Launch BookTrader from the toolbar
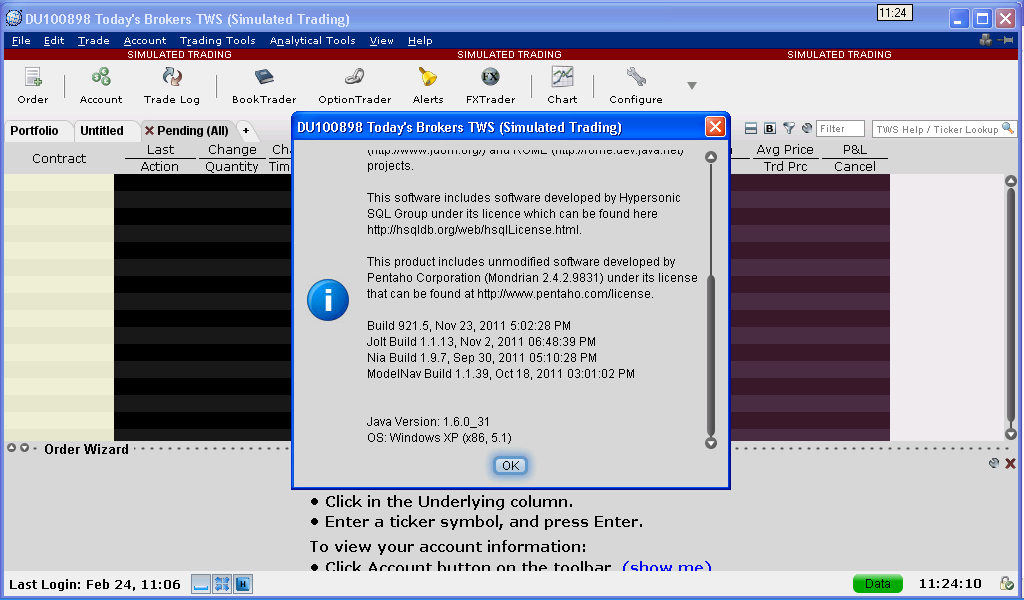The width and height of the screenshot is (1024, 600). click(x=264, y=86)
